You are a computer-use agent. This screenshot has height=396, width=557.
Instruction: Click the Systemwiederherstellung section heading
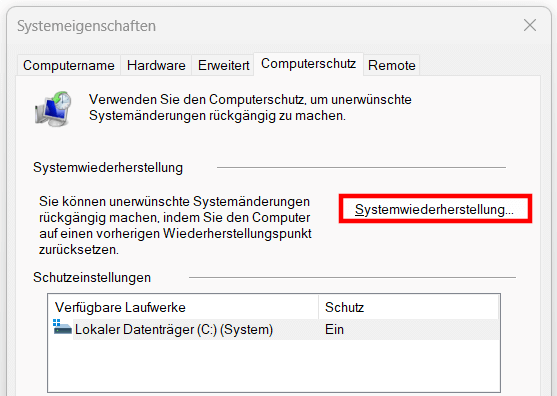pos(108,168)
